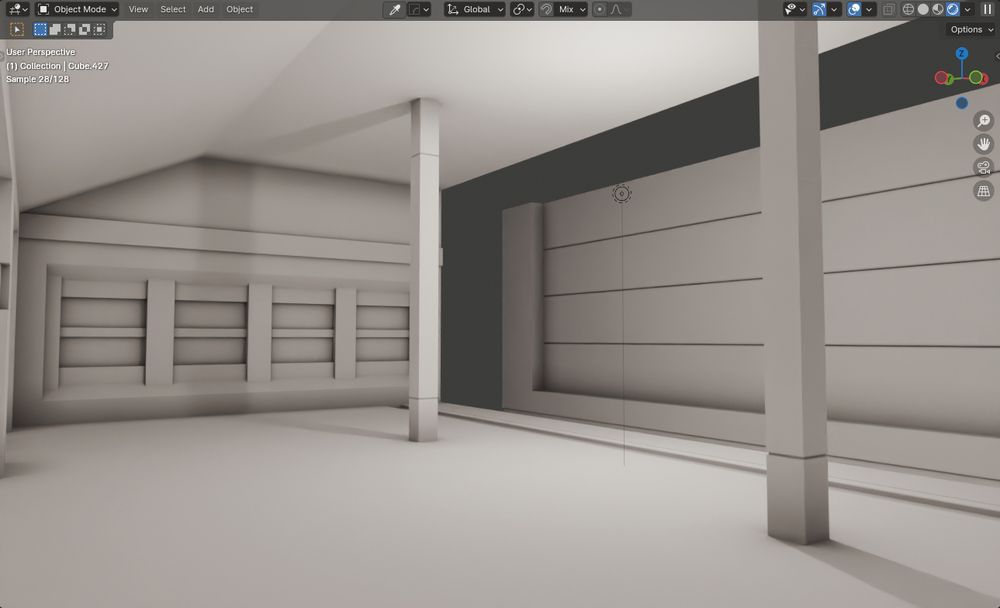Click the eyedropper icon in header

click(x=395, y=9)
